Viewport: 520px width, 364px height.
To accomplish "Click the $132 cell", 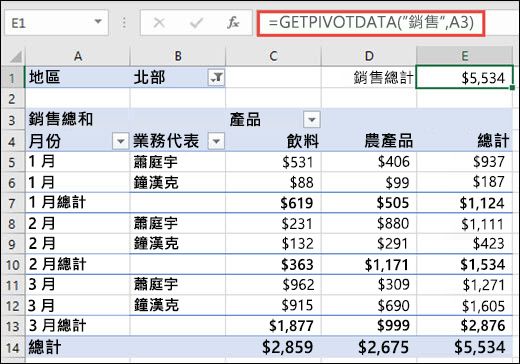I will pyautogui.click(x=273, y=244).
